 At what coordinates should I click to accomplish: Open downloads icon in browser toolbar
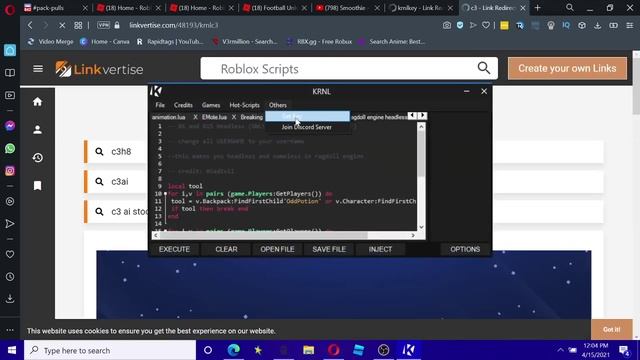[x=598, y=25]
